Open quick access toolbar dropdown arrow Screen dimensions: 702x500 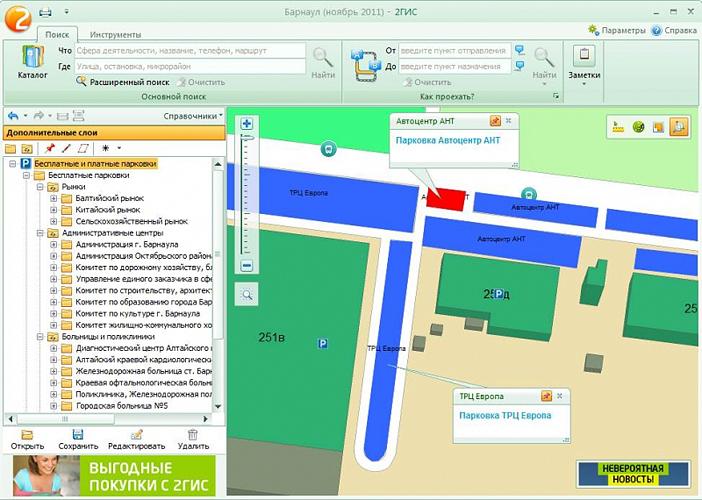(66, 12)
